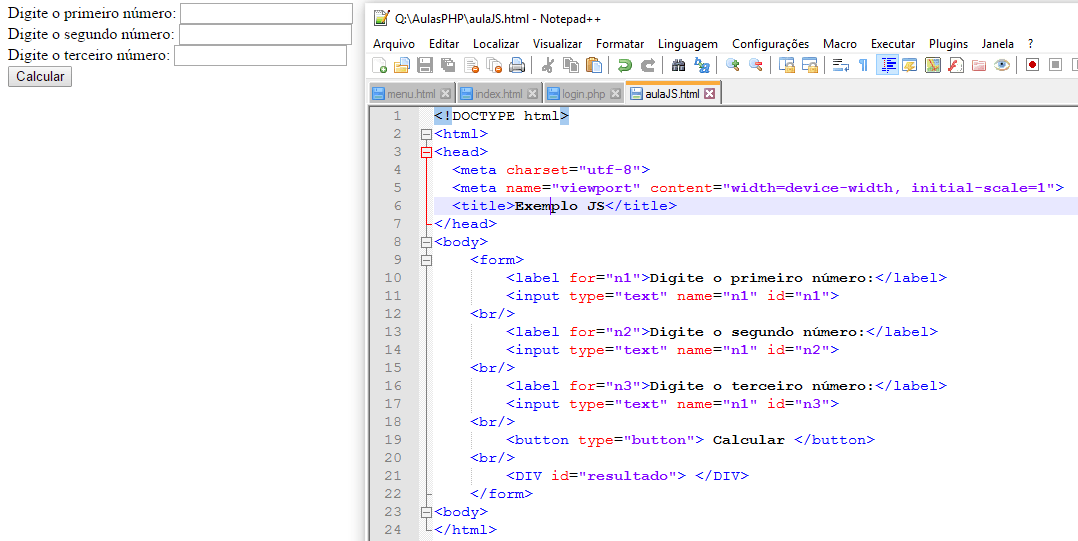Print the document with printer icon

point(516,65)
